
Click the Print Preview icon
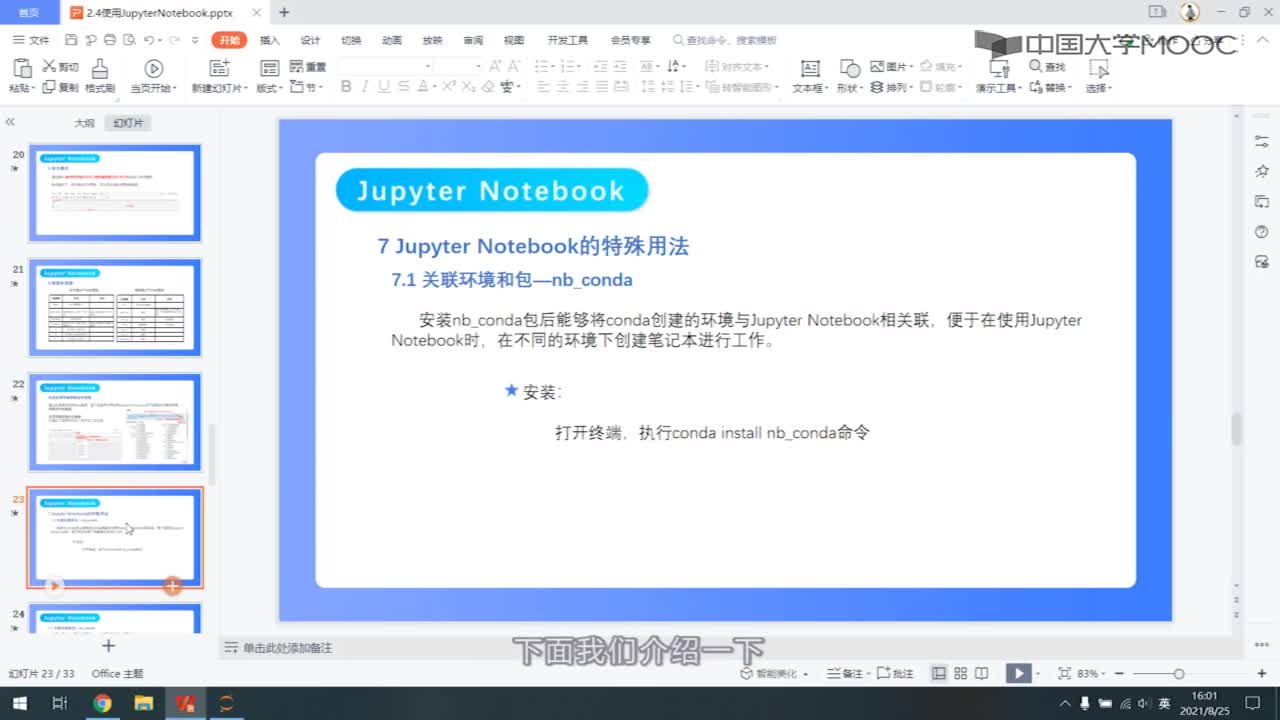127,40
